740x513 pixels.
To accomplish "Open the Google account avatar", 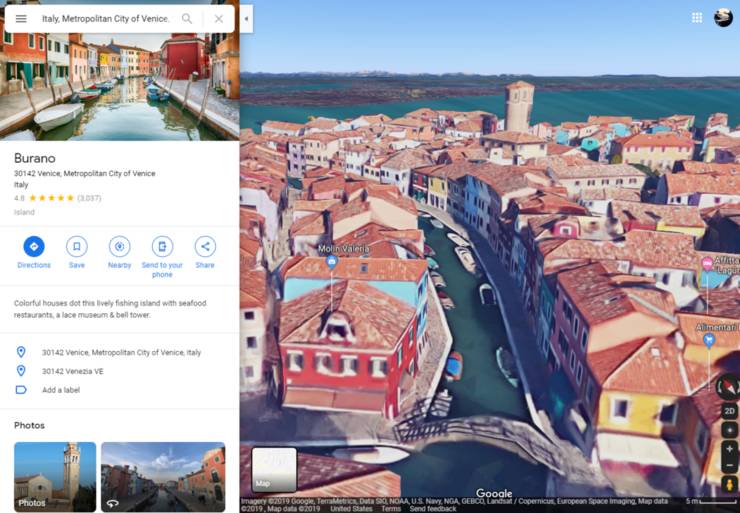I will click(723, 18).
